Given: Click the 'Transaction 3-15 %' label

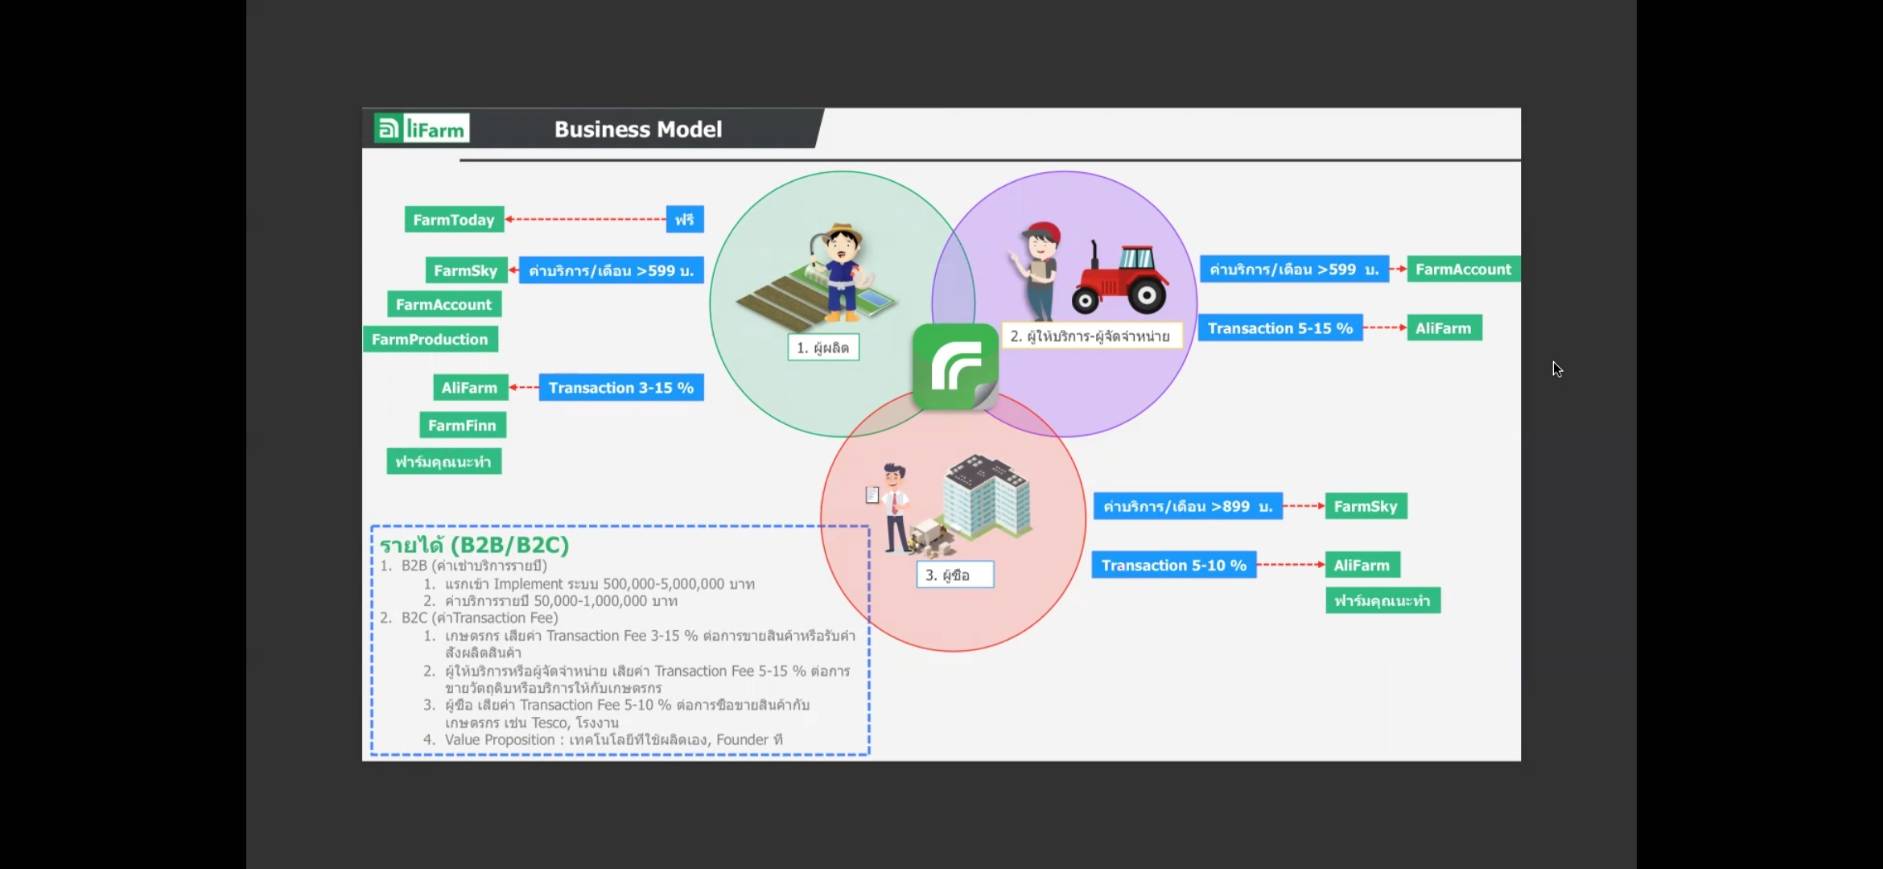Looking at the screenshot, I should (x=621, y=388).
